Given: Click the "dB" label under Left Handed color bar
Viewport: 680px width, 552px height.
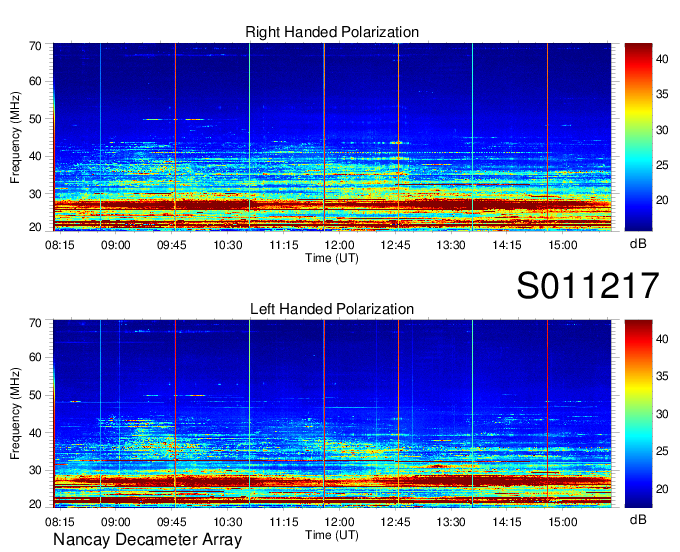Looking at the screenshot, I should [x=638, y=519].
